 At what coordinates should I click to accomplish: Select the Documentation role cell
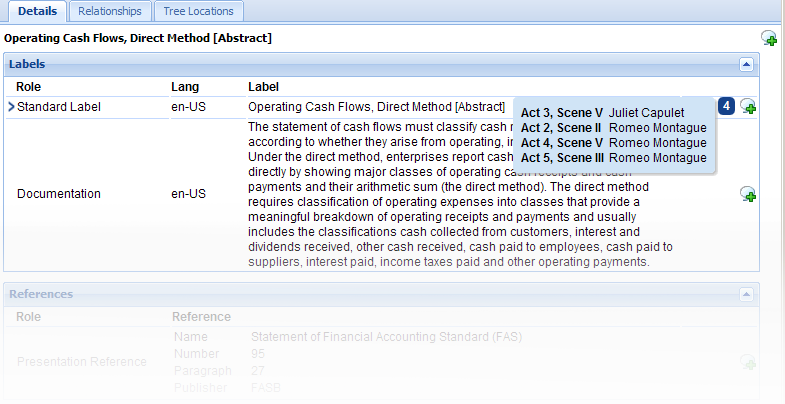point(59,194)
